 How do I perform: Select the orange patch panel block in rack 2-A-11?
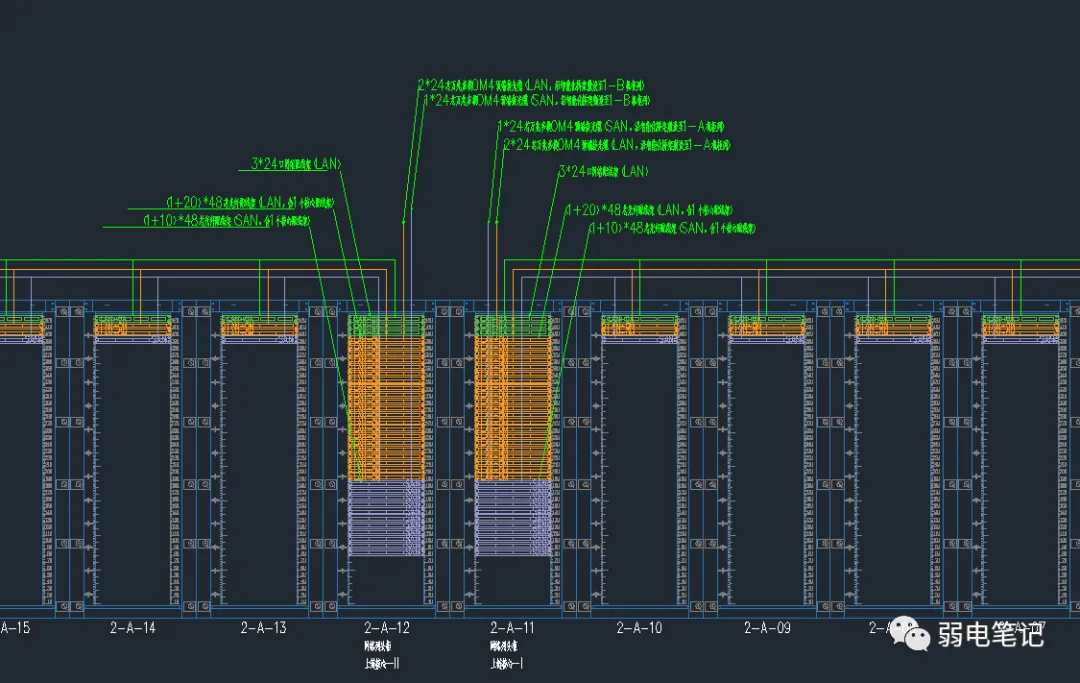tap(513, 408)
